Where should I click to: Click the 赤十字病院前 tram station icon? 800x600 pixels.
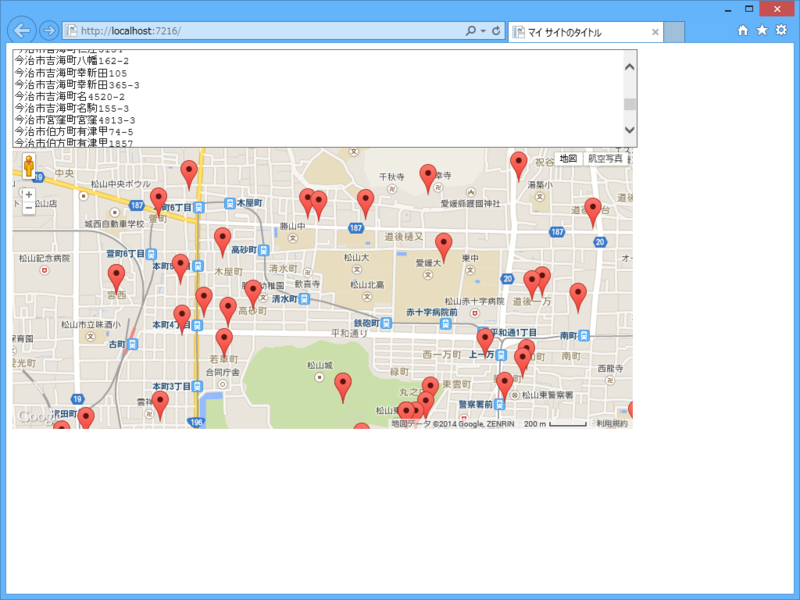click(x=445, y=323)
